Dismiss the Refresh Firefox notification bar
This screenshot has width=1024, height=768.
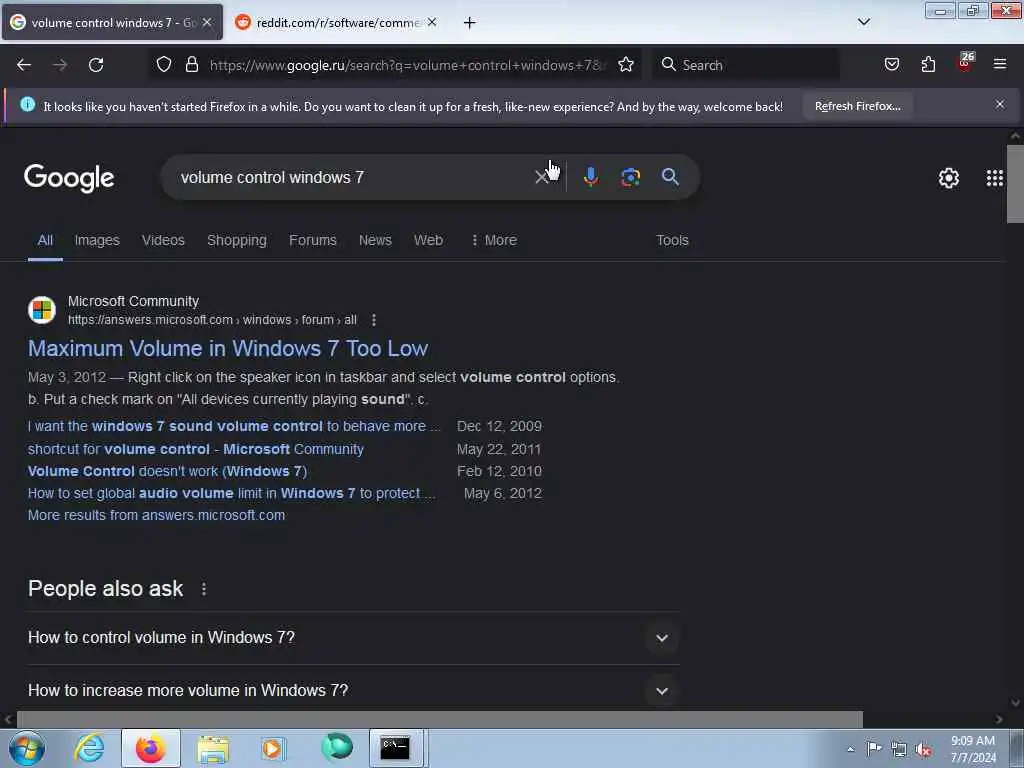click(x=999, y=104)
